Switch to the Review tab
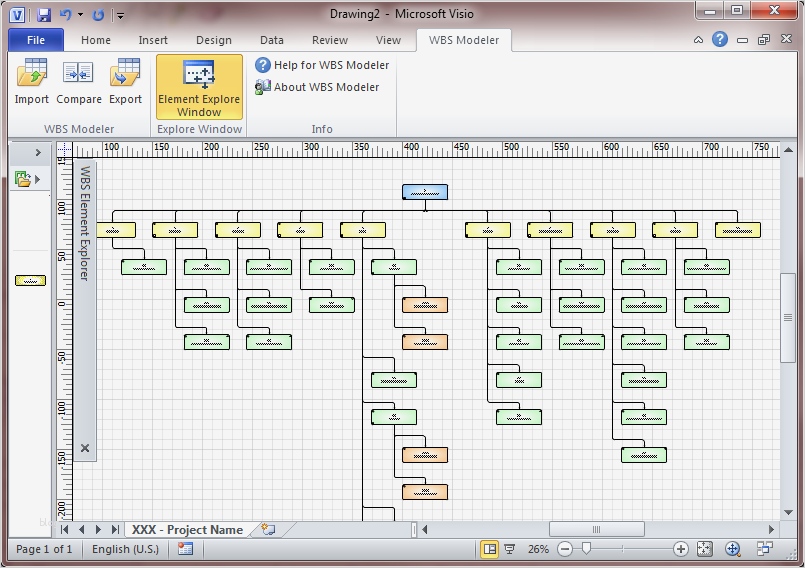805x568 pixels. 330,40
